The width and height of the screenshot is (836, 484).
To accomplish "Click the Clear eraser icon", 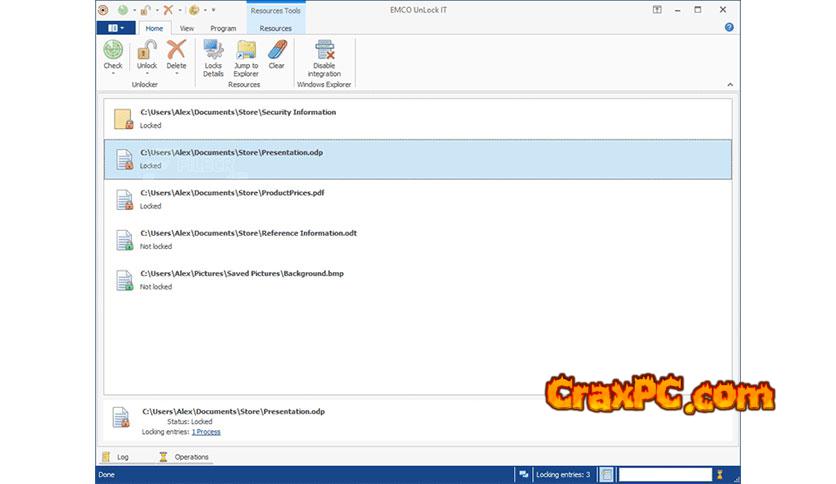I will [x=277, y=50].
